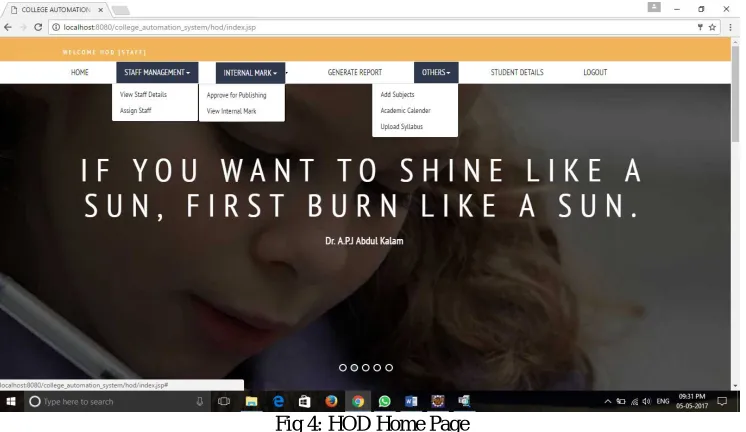Open Chrome three-dot menu
746x432 pixels.
tap(730, 27)
